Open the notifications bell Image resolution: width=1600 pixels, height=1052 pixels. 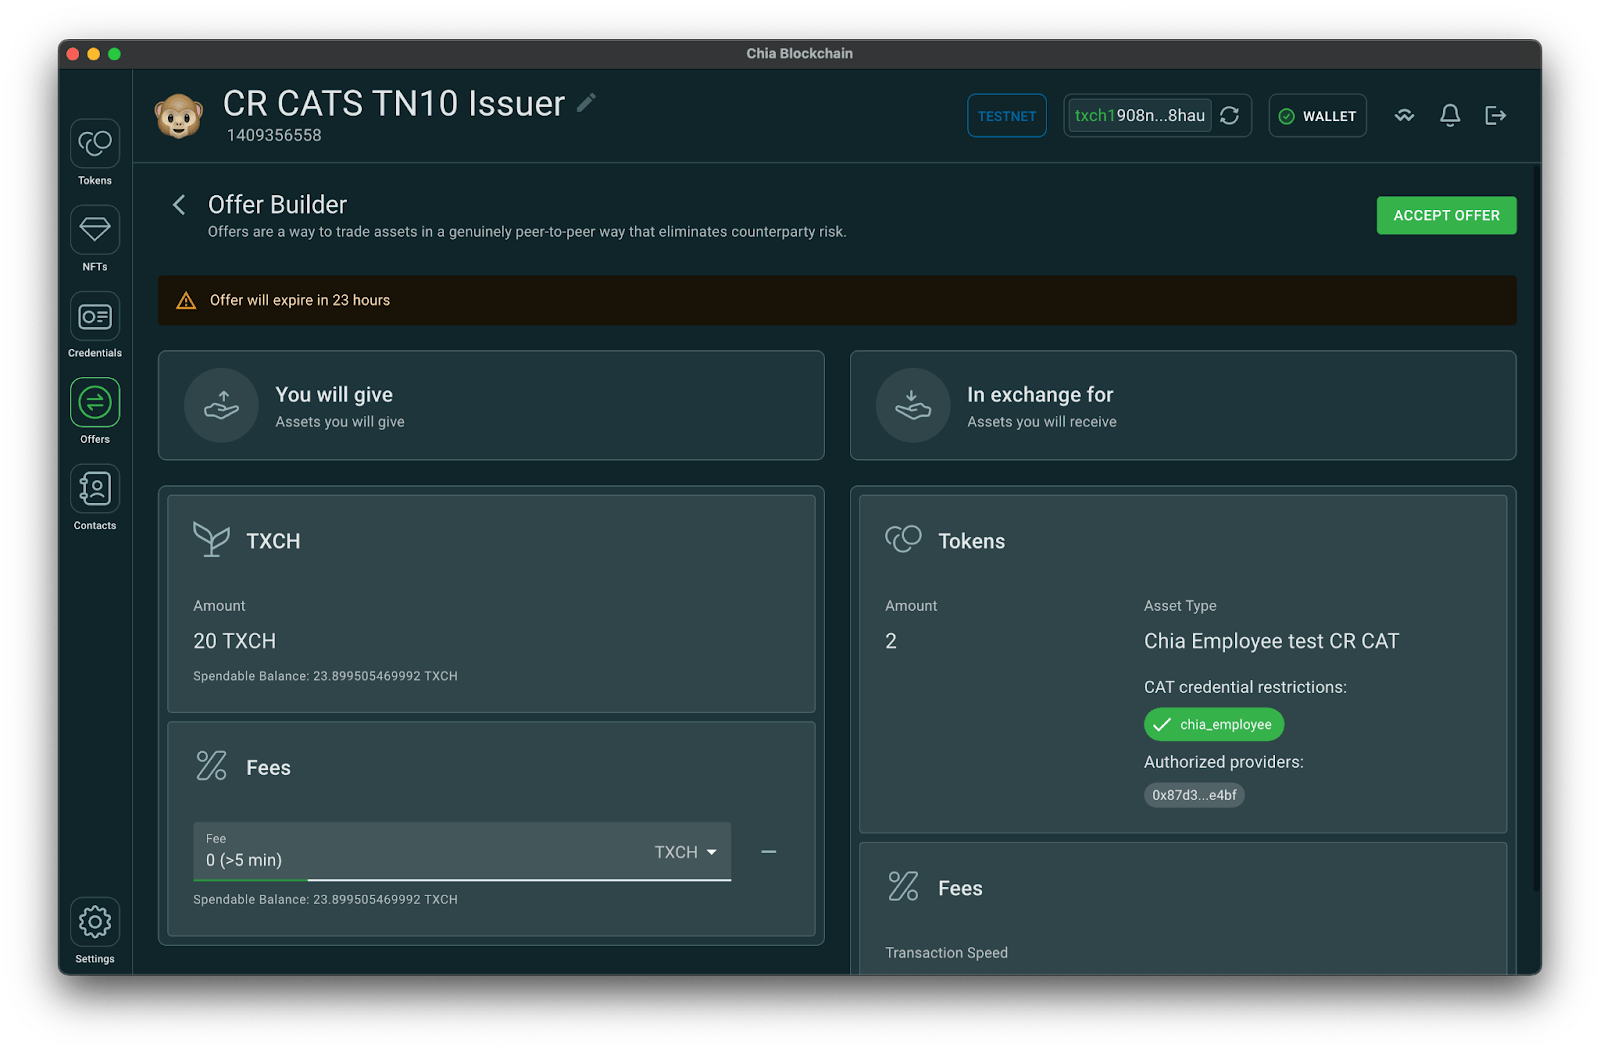click(1449, 116)
